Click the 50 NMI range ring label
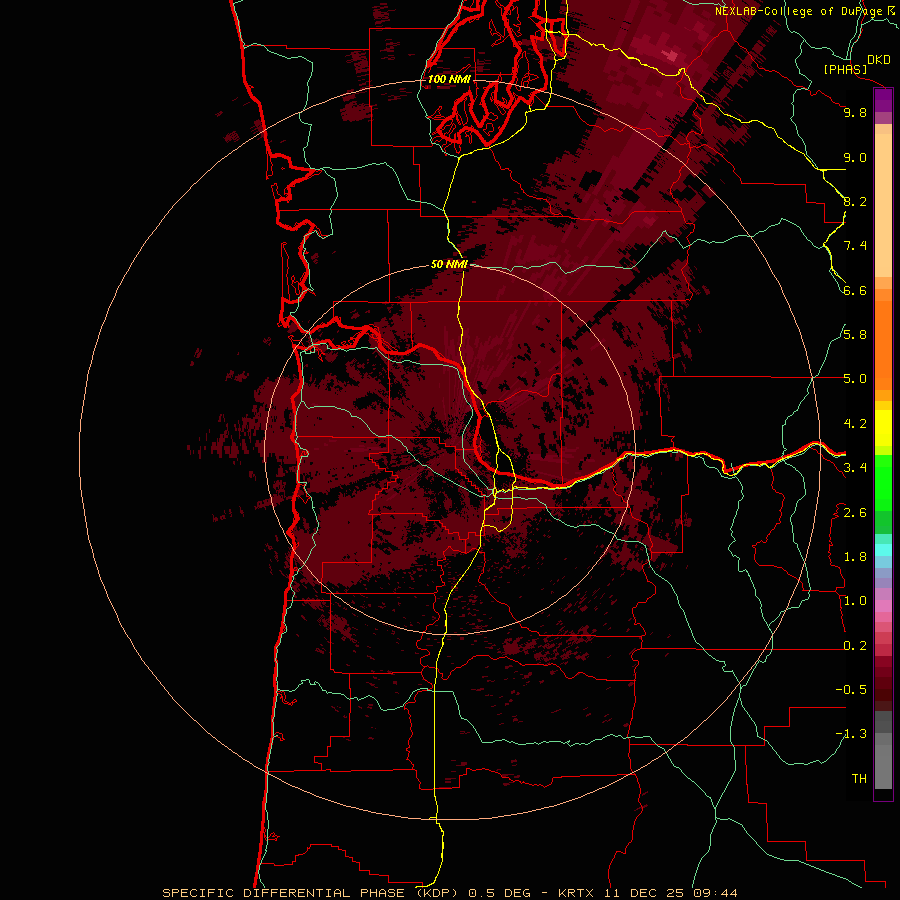 tap(449, 265)
